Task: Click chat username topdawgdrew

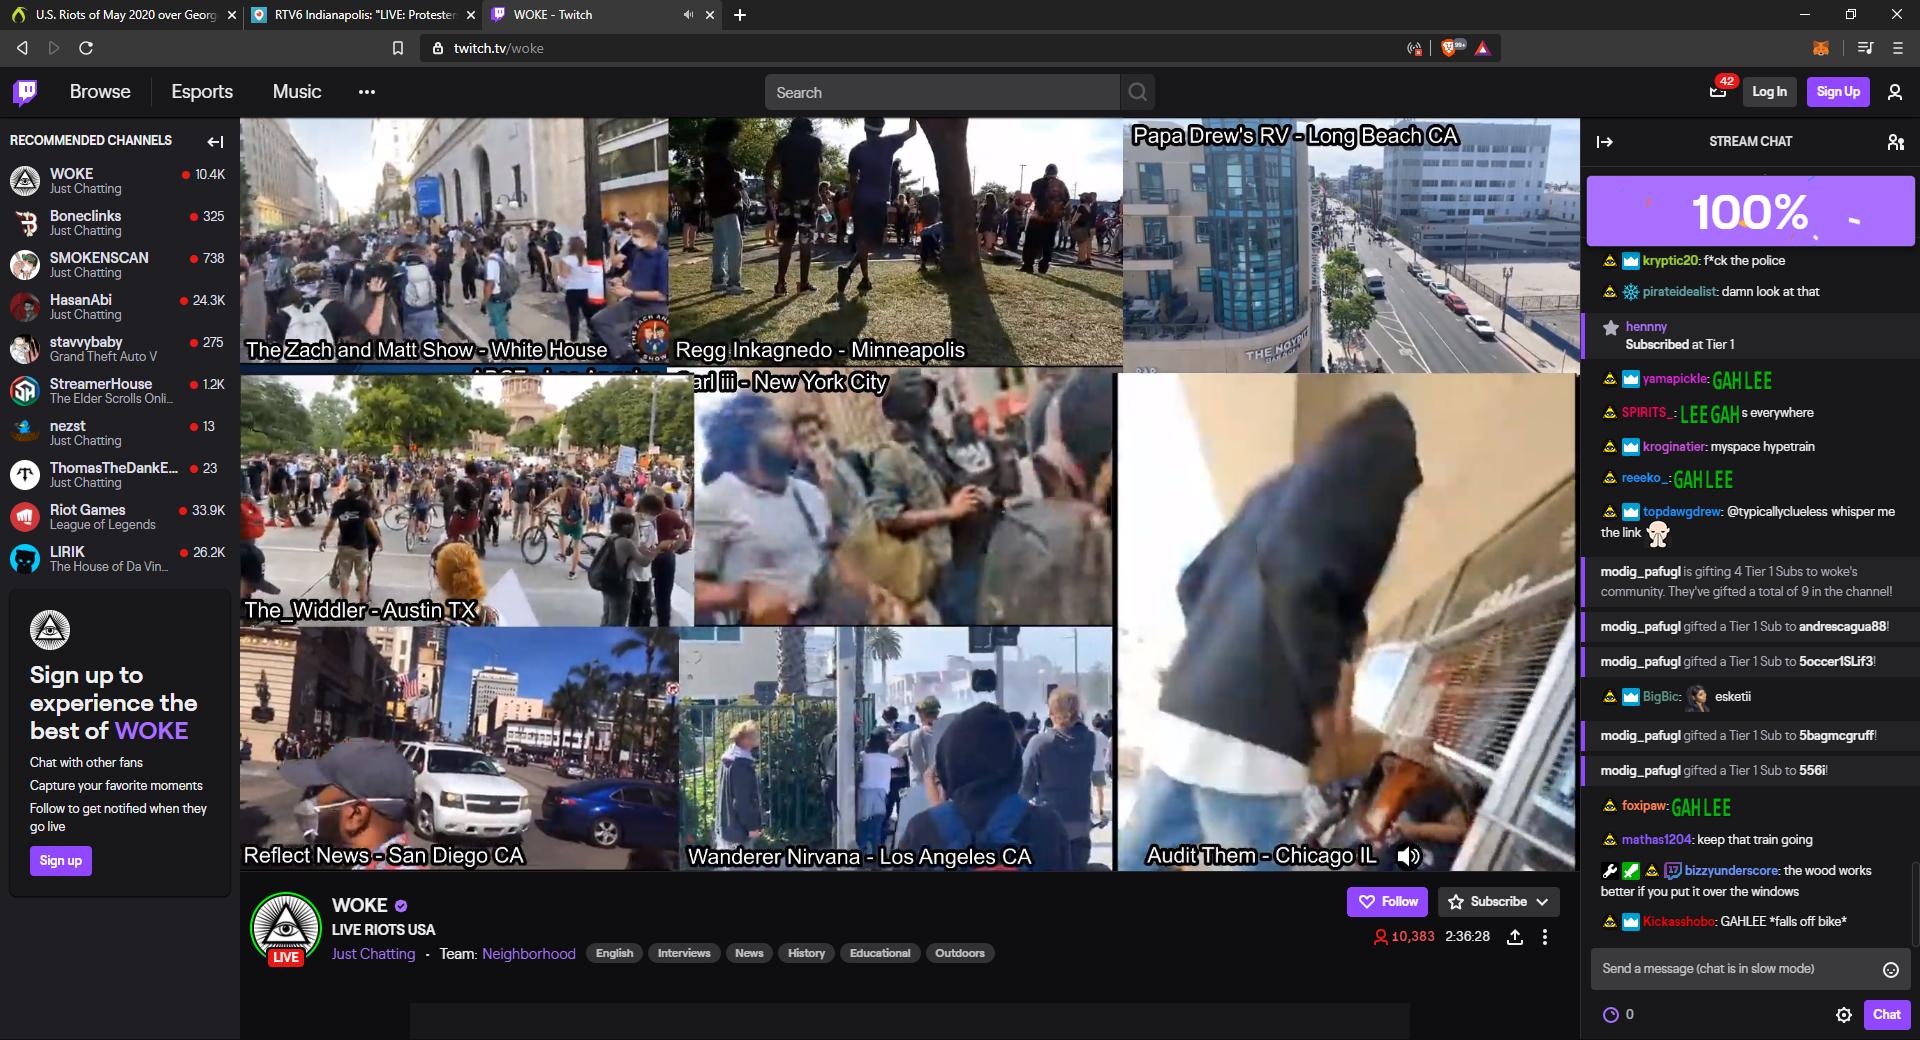Action: 1682,512
